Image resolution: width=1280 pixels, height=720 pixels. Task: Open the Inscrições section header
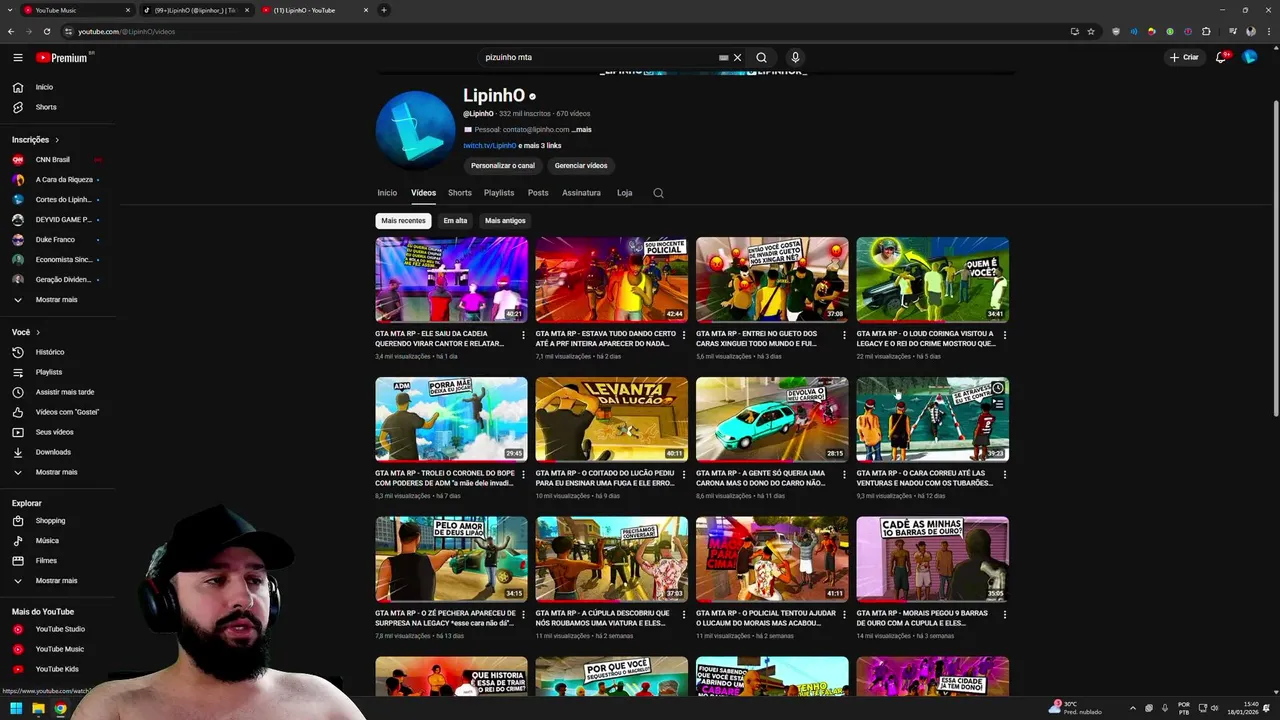(36, 140)
